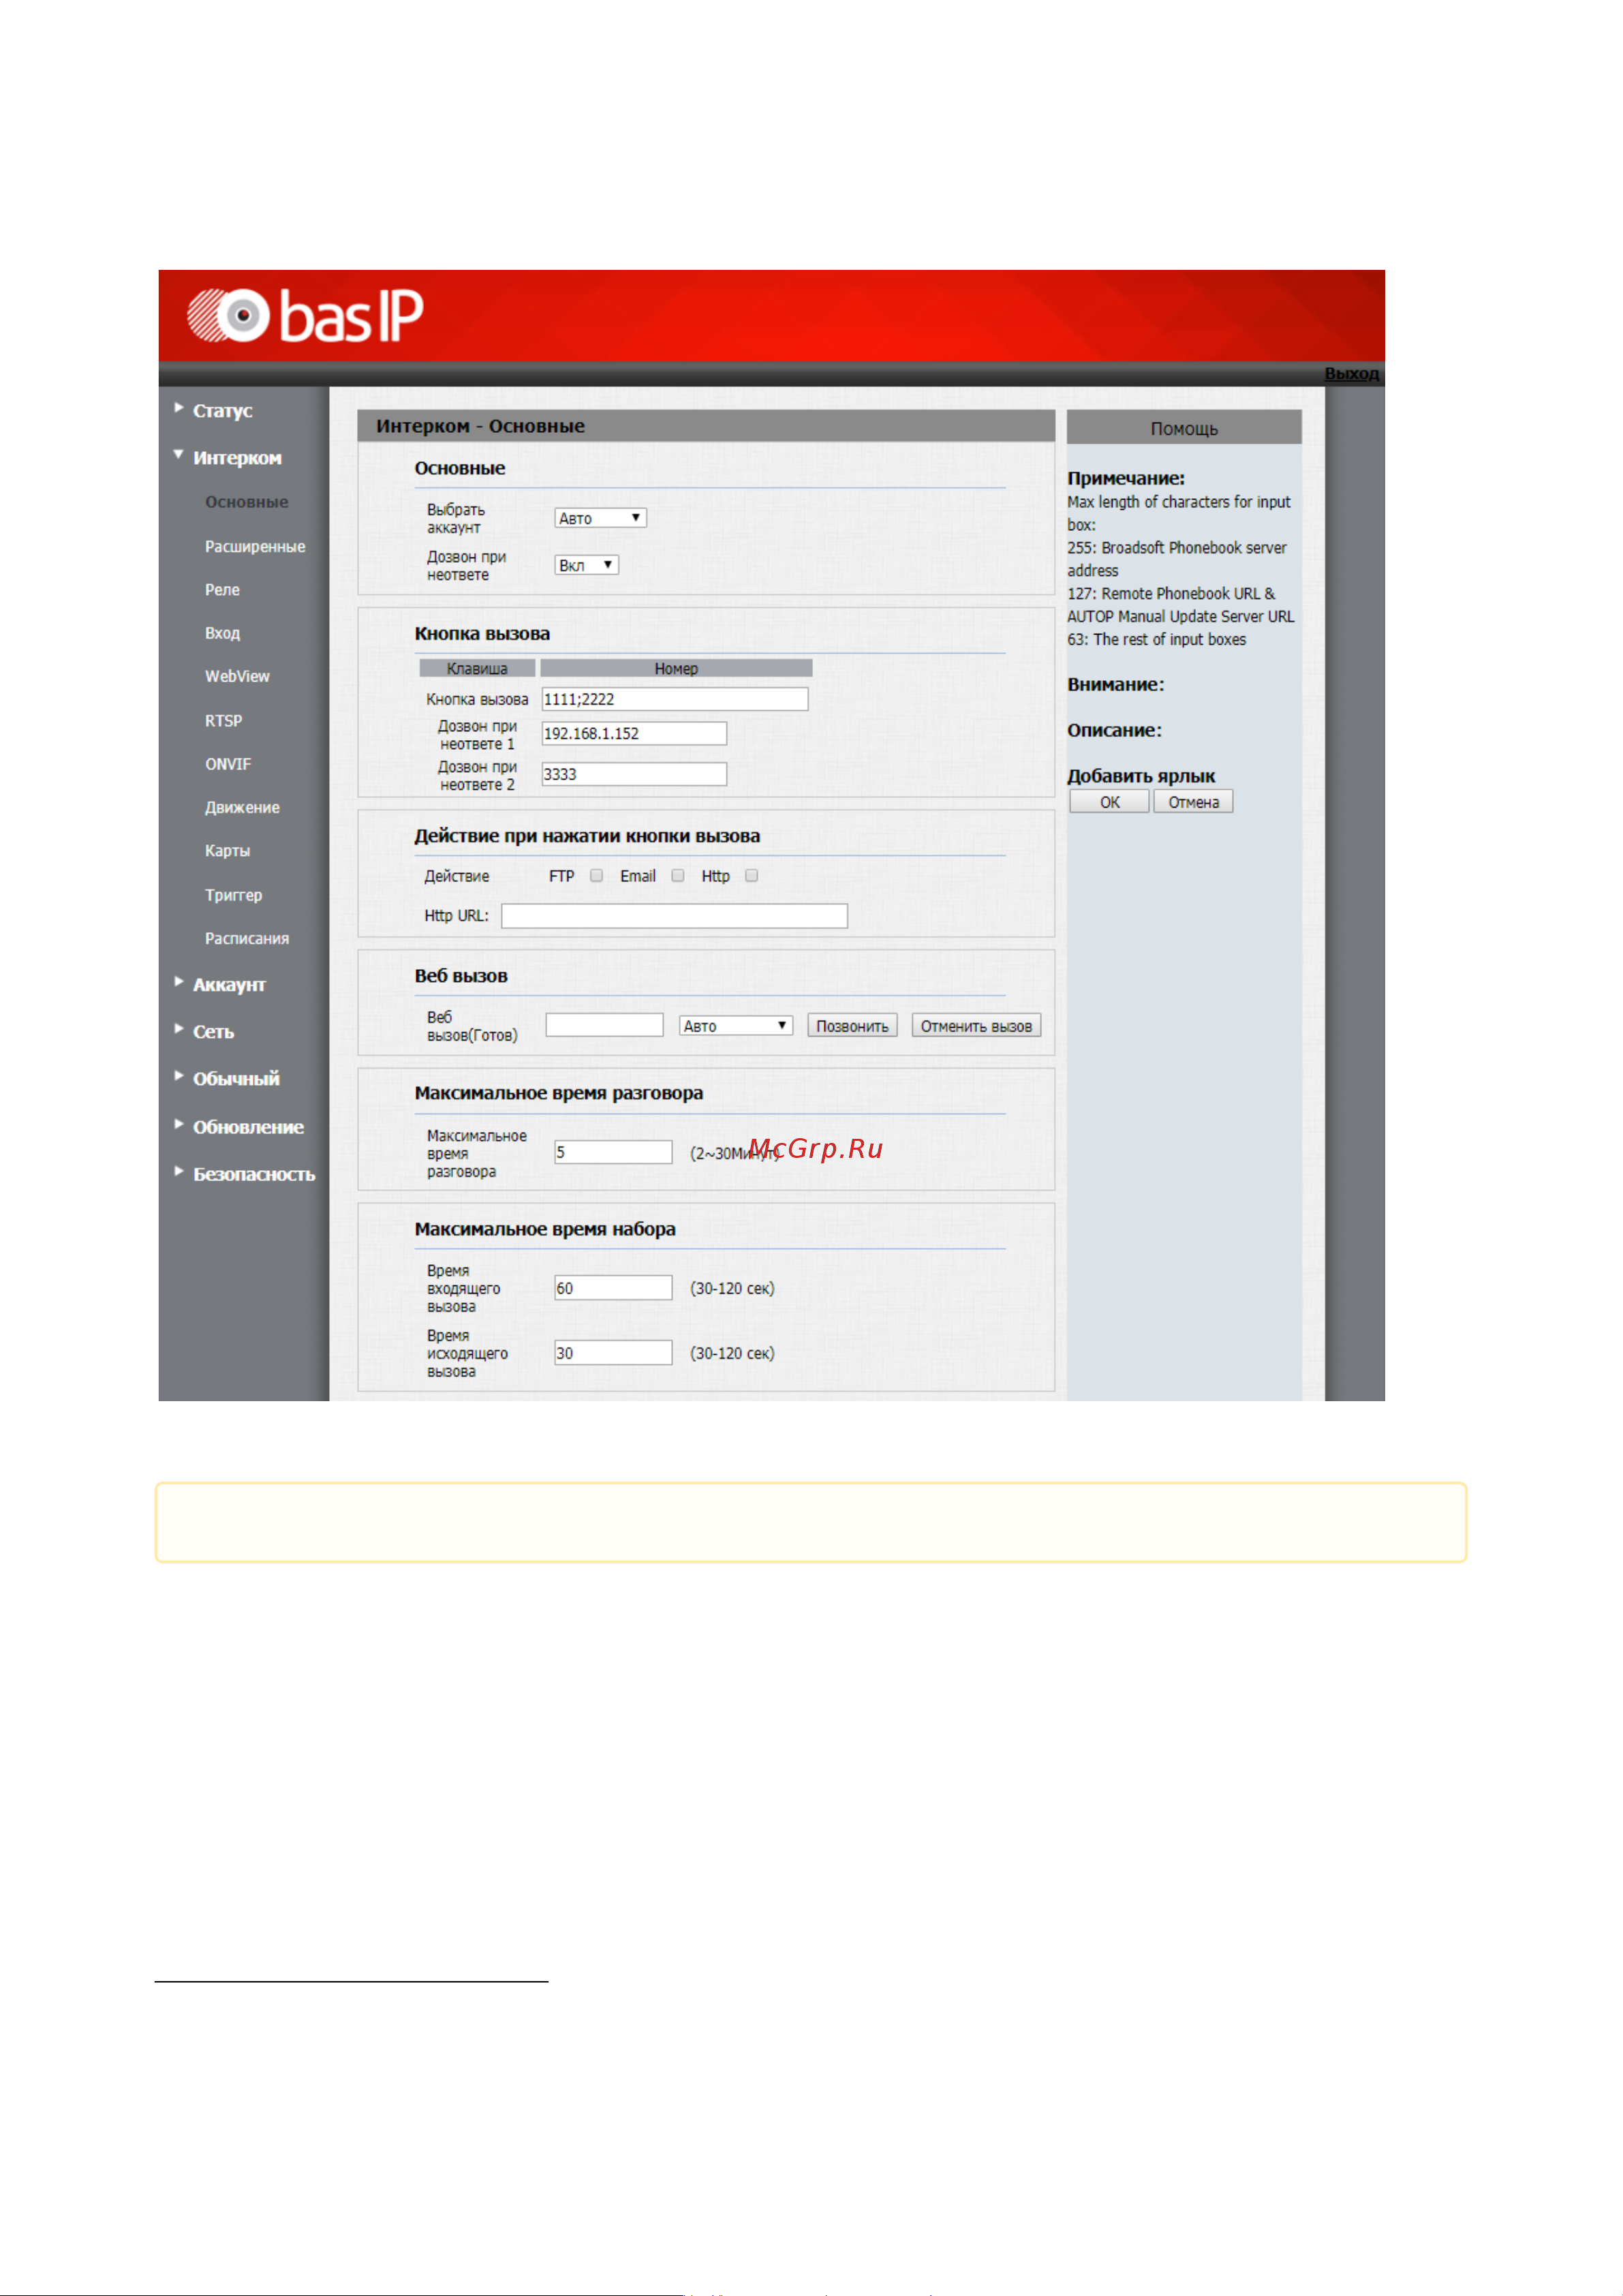Click the Клавиша column header
The image size is (1623, 2296).
477,668
